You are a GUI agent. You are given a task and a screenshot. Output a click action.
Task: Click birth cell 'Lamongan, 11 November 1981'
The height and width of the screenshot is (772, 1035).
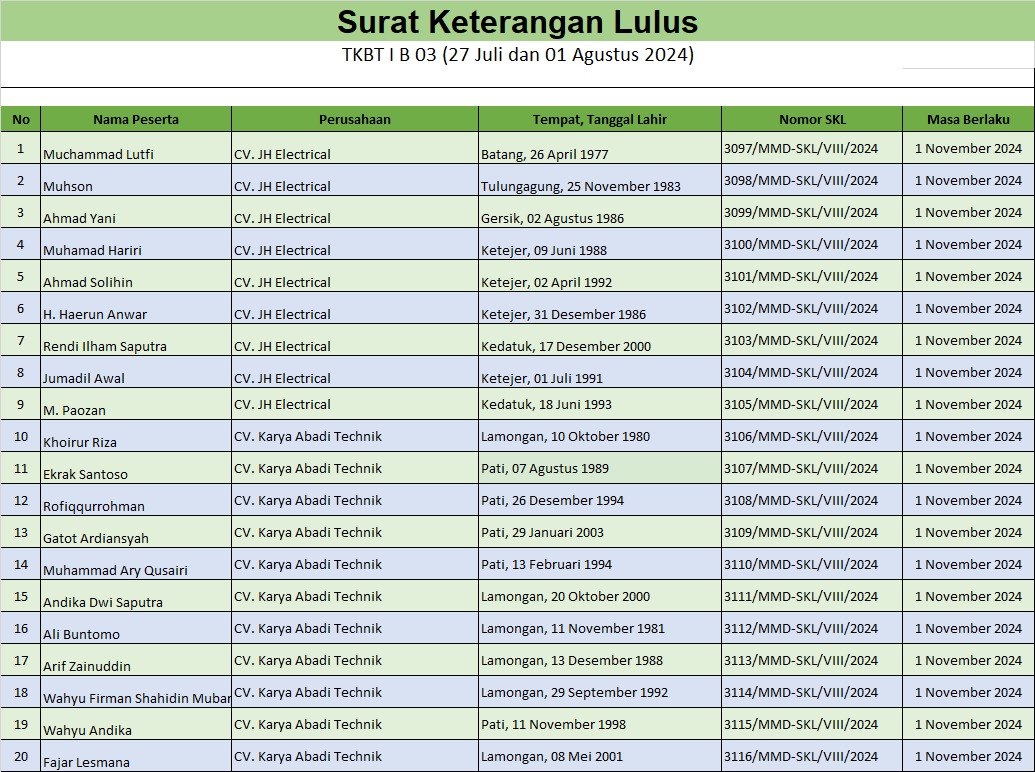click(x=599, y=628)
